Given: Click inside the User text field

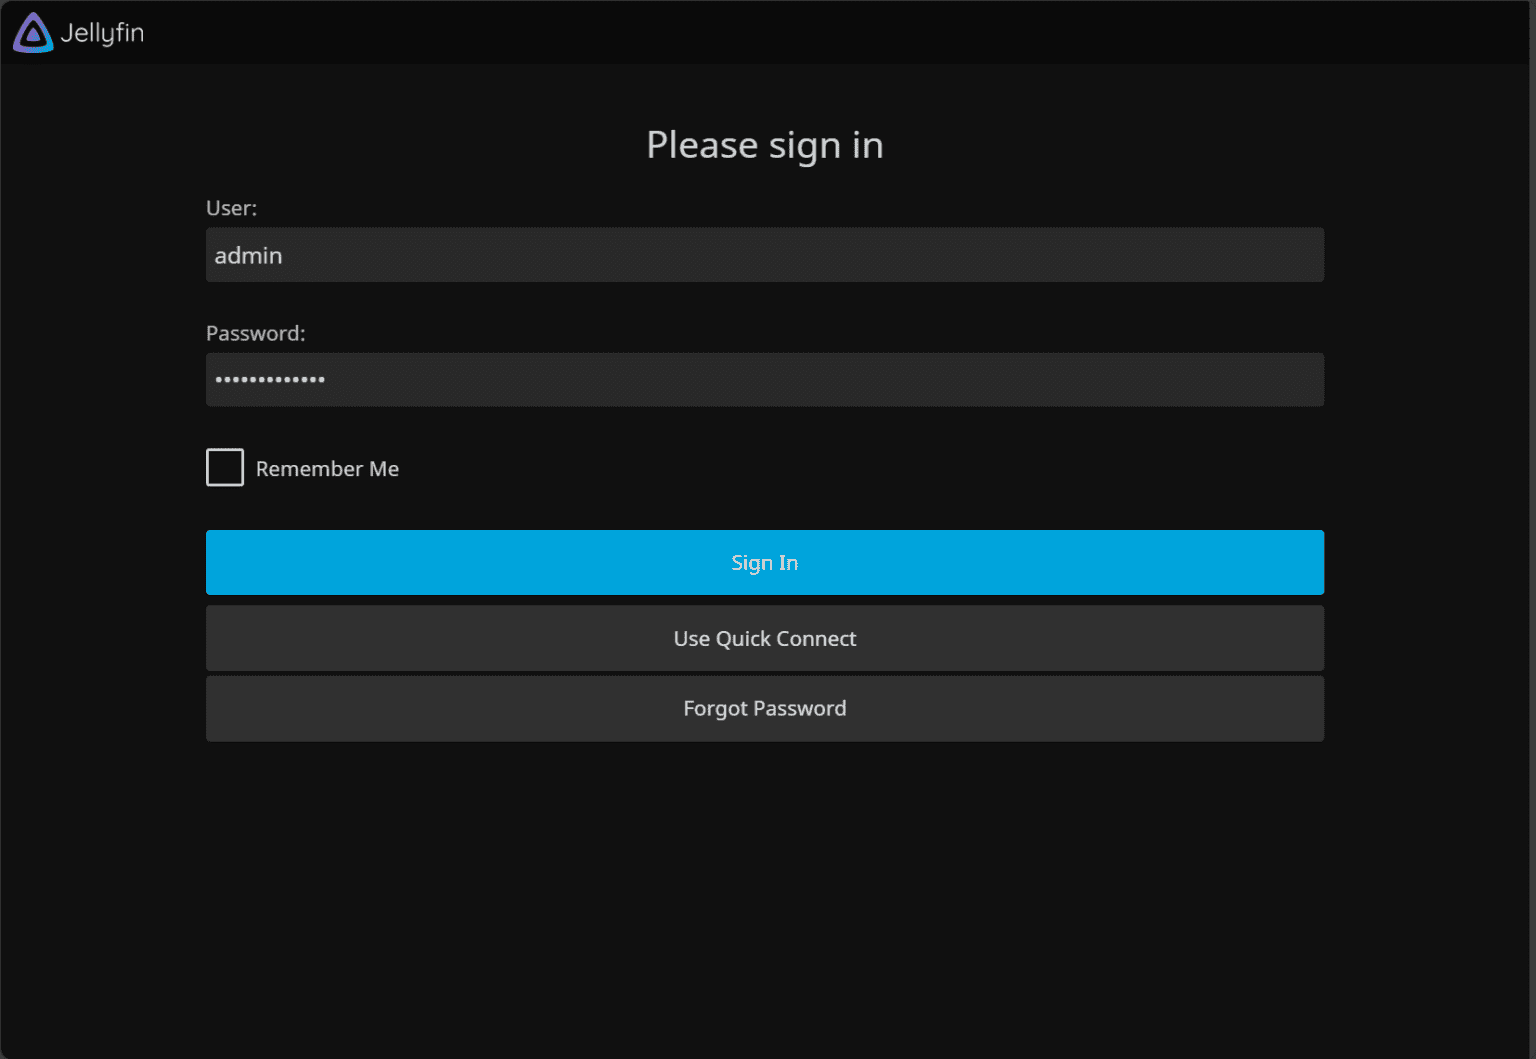Looking at the screenshot, I should coord(764,255).
